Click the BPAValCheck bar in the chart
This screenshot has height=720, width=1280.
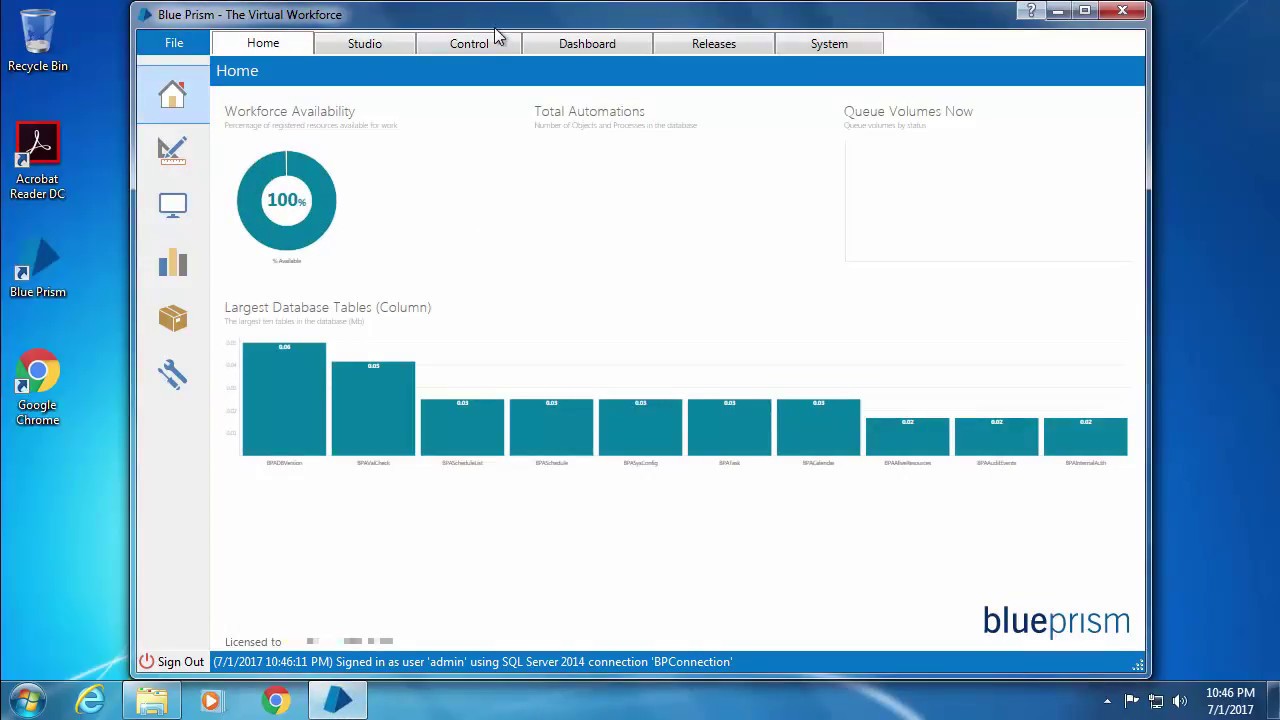(373, 409)
